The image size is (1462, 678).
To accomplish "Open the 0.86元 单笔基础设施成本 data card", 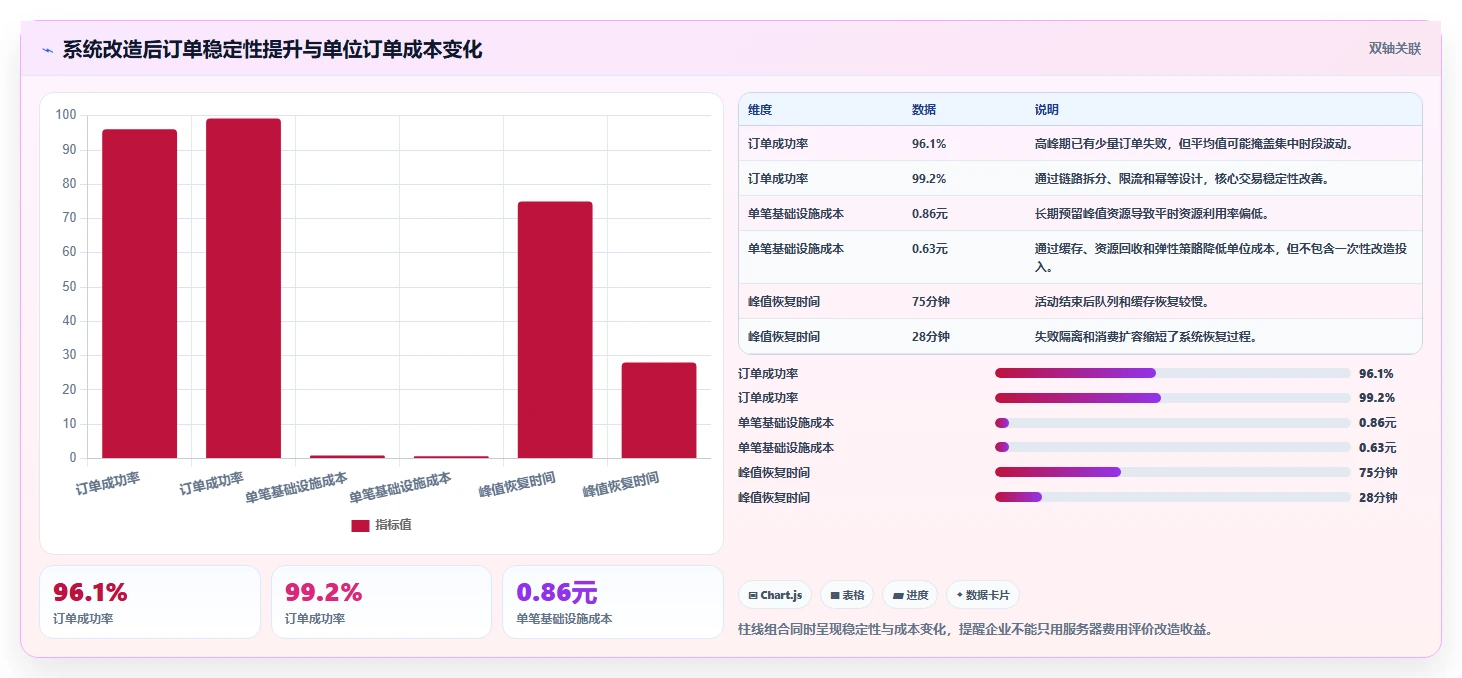I will point(612,602).
